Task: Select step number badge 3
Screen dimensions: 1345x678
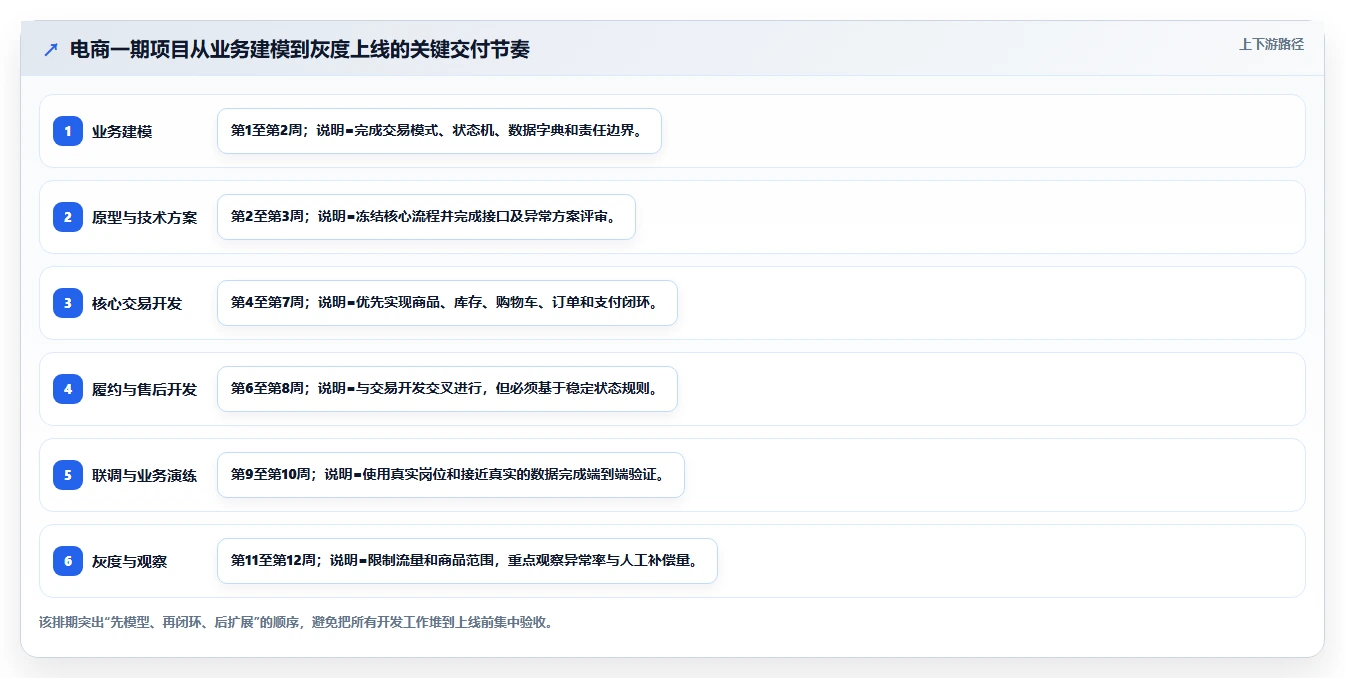Action: click(68, 303)
